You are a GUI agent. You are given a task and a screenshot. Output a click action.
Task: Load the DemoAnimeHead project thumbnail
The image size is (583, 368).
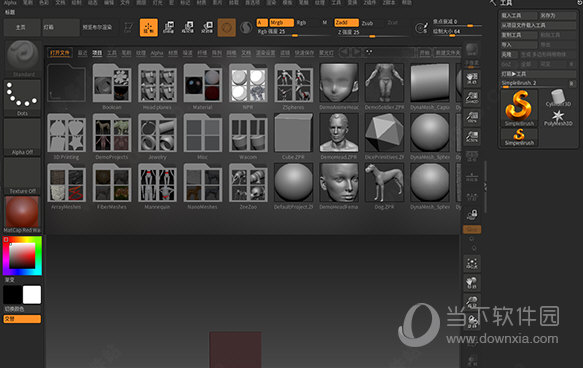pos(339,83)
